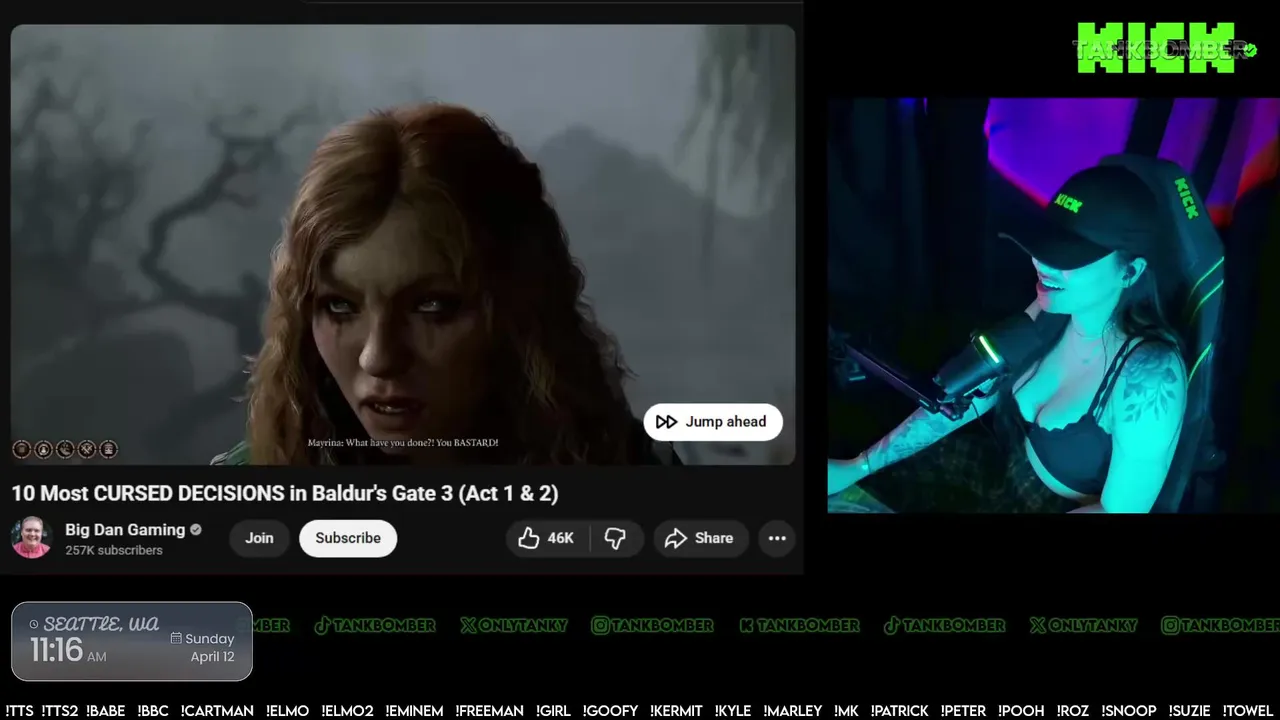Click the Instagram TANKBOMBER handle left of Kick handle
The image size is (1280, 720).
click(652, 625)
